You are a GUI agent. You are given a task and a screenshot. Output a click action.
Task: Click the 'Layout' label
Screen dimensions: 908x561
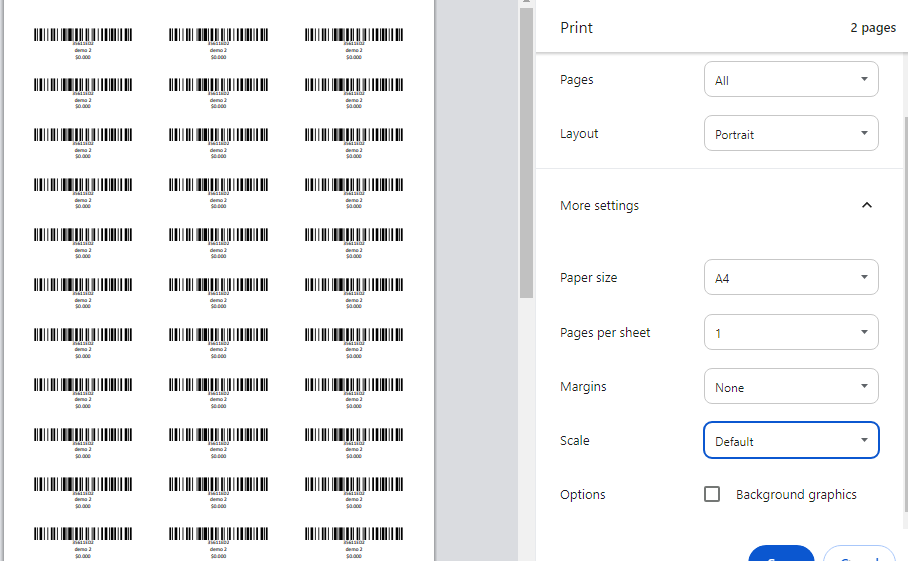(x=579, y=134)
